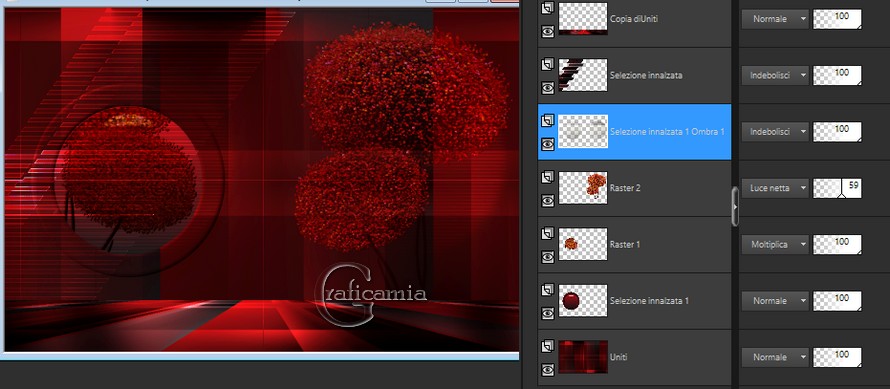Click layer type icon of Uniti
Image resolution: width=890 pixels, height=389 pixels.
point(547,346)
